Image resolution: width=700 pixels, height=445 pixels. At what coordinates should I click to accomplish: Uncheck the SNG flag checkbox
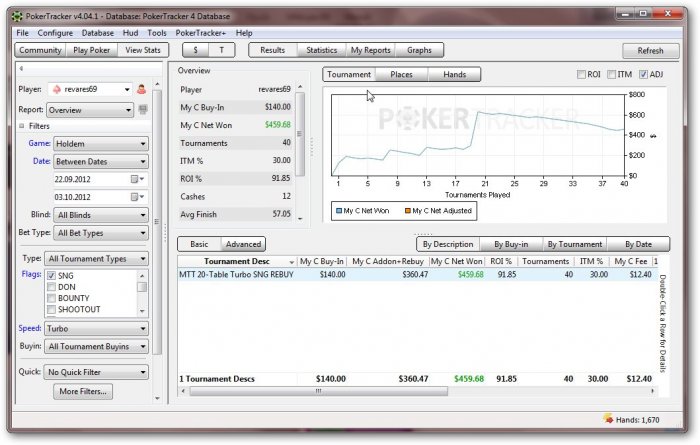pyautogui.click(x=51, y=275)
